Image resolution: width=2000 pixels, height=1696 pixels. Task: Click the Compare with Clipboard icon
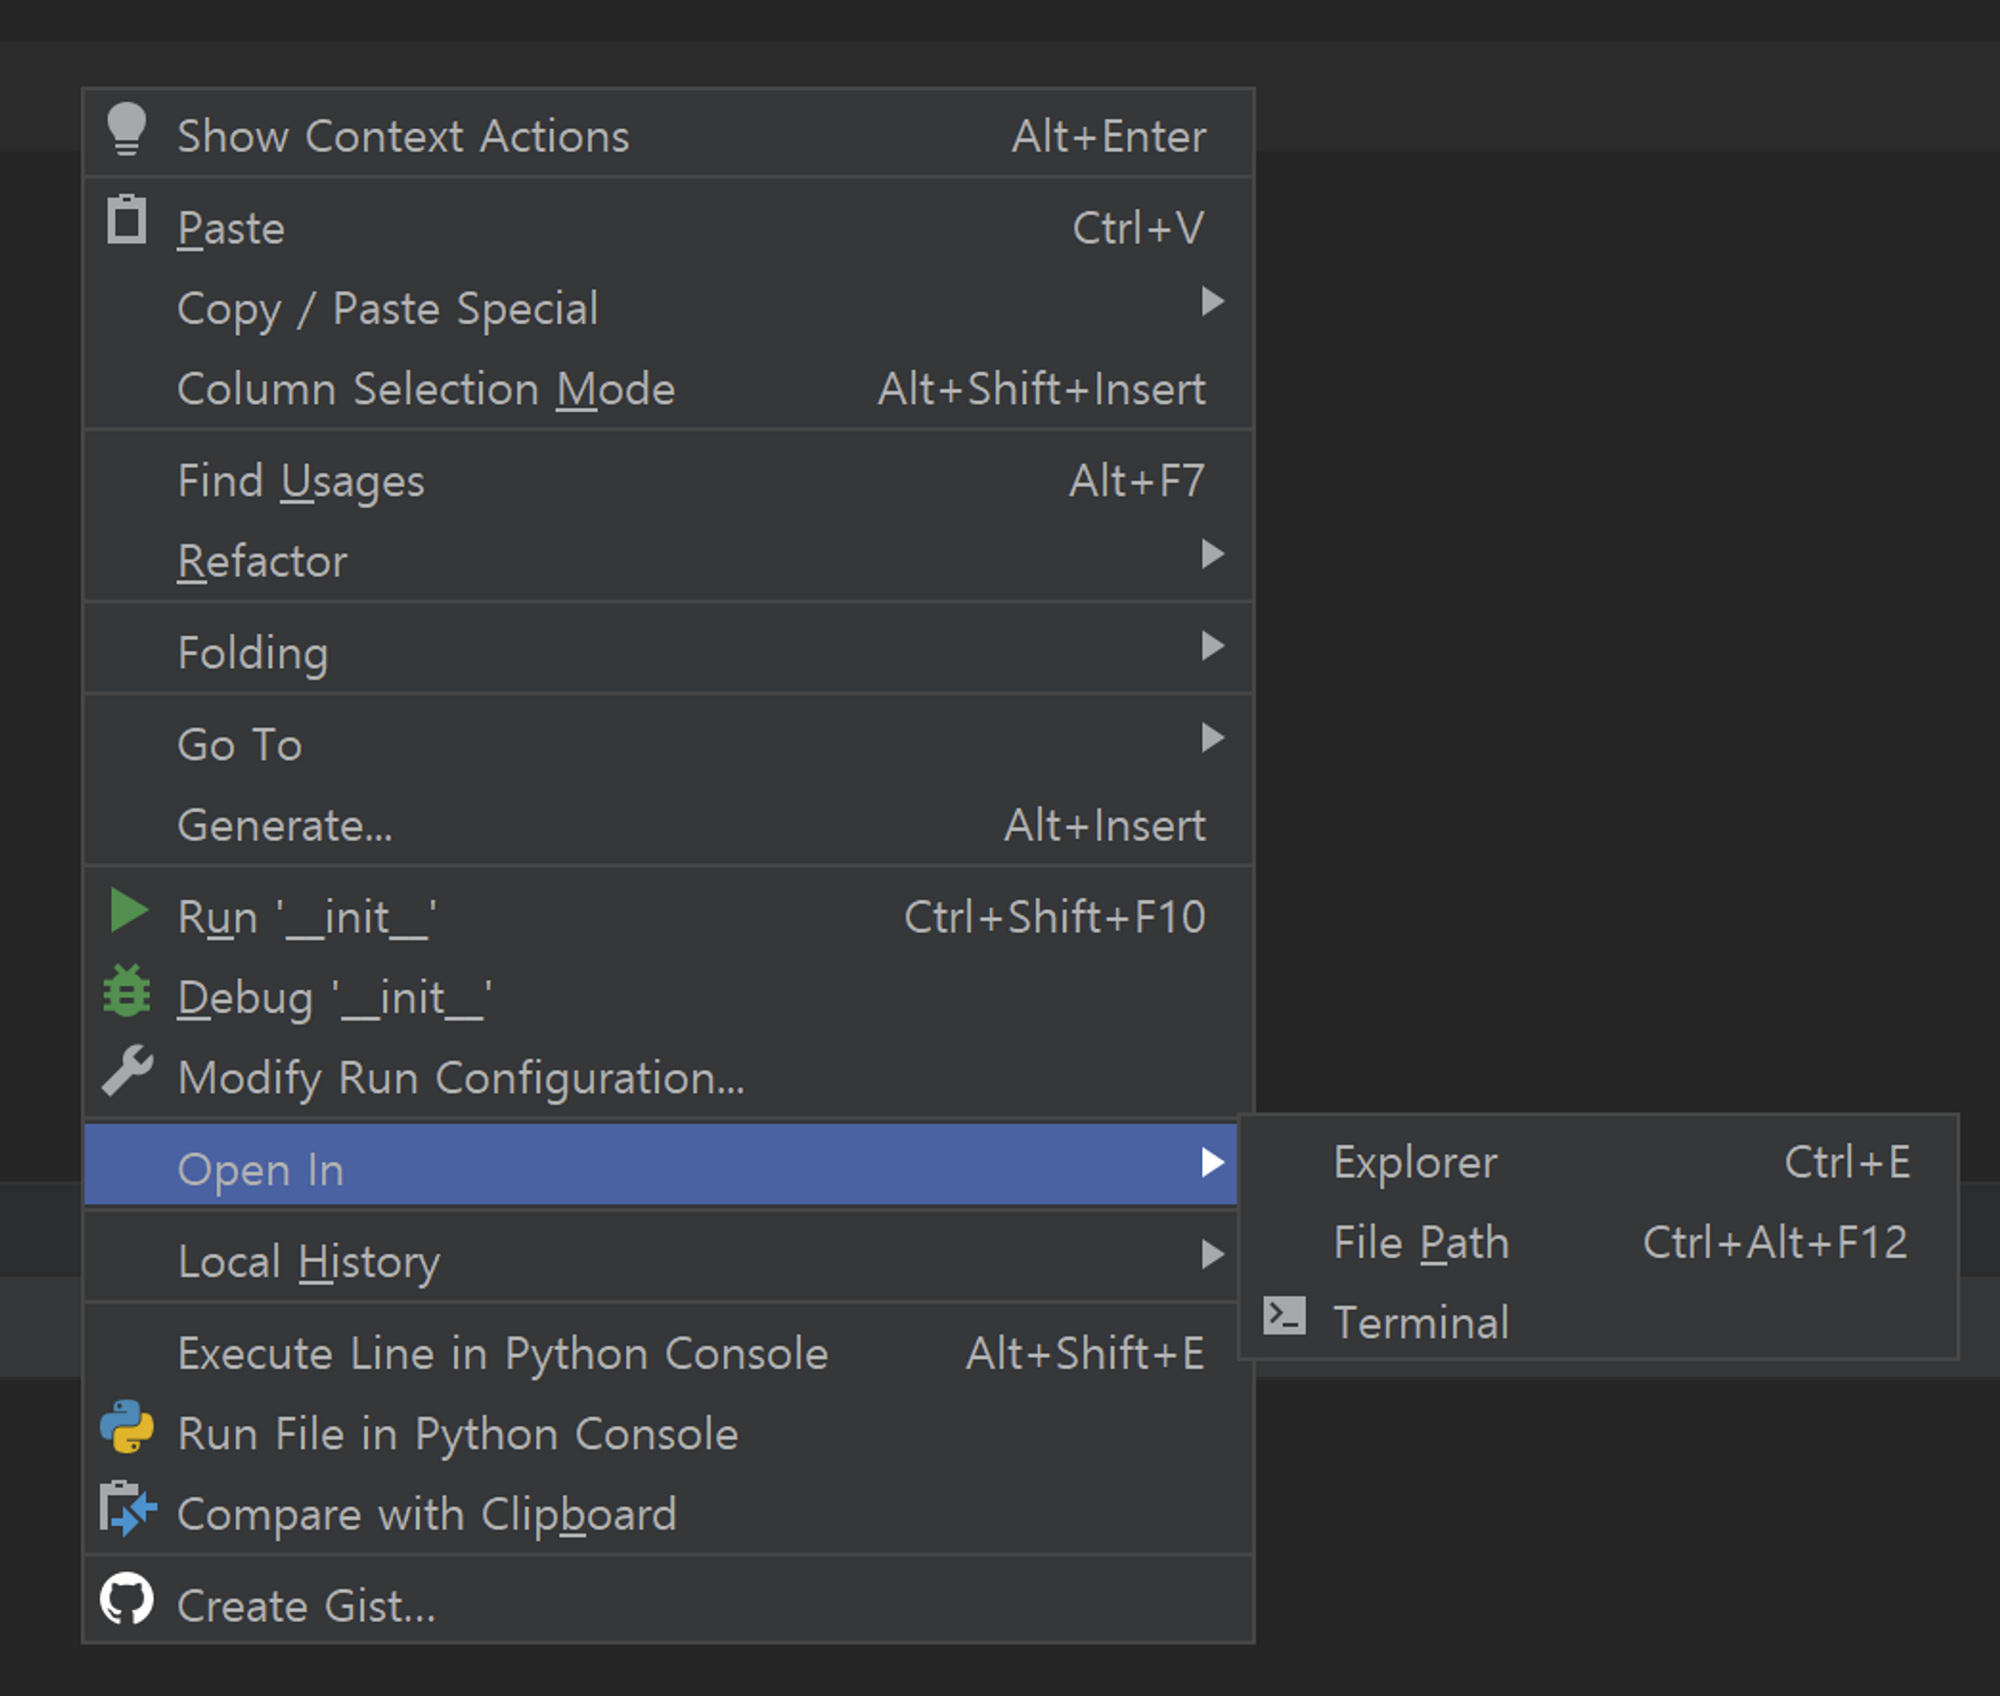click(x=127, y=1509)
